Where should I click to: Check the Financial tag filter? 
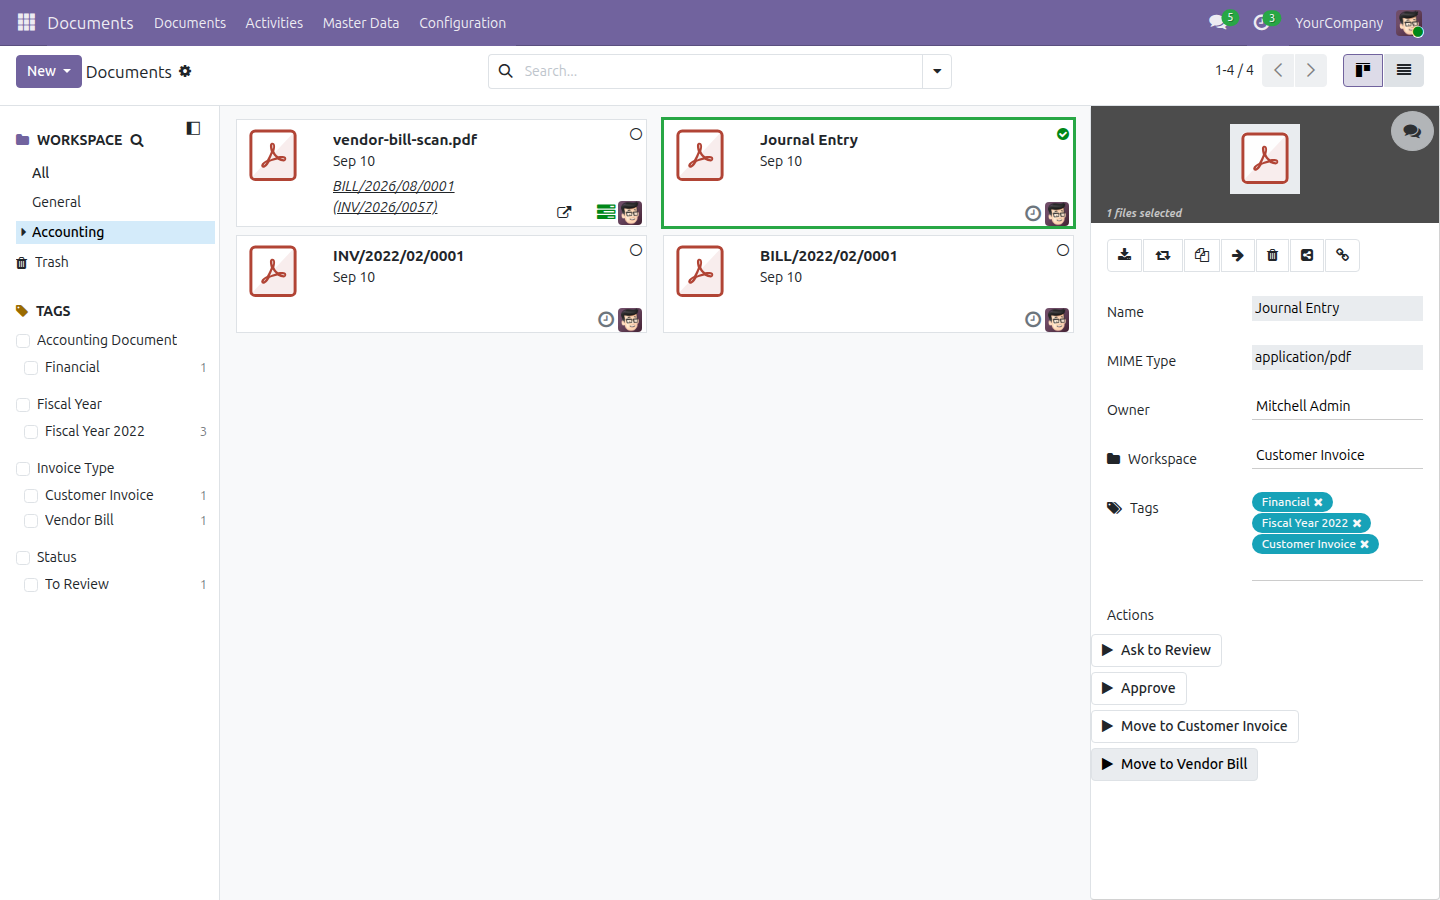[31, 368]
